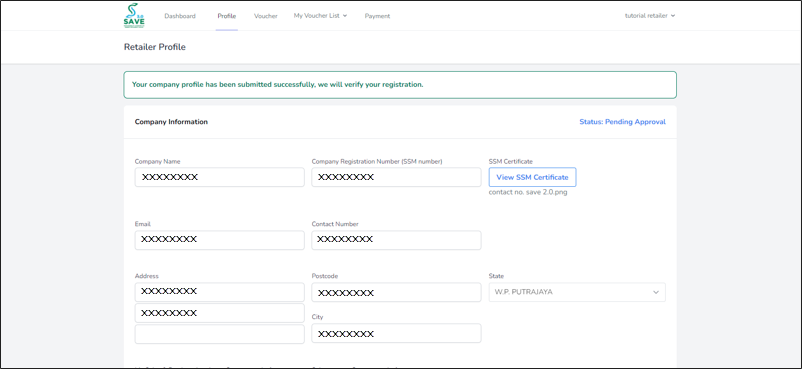Click the City input field
Viewport: 802px width, 369px height.
396,333
